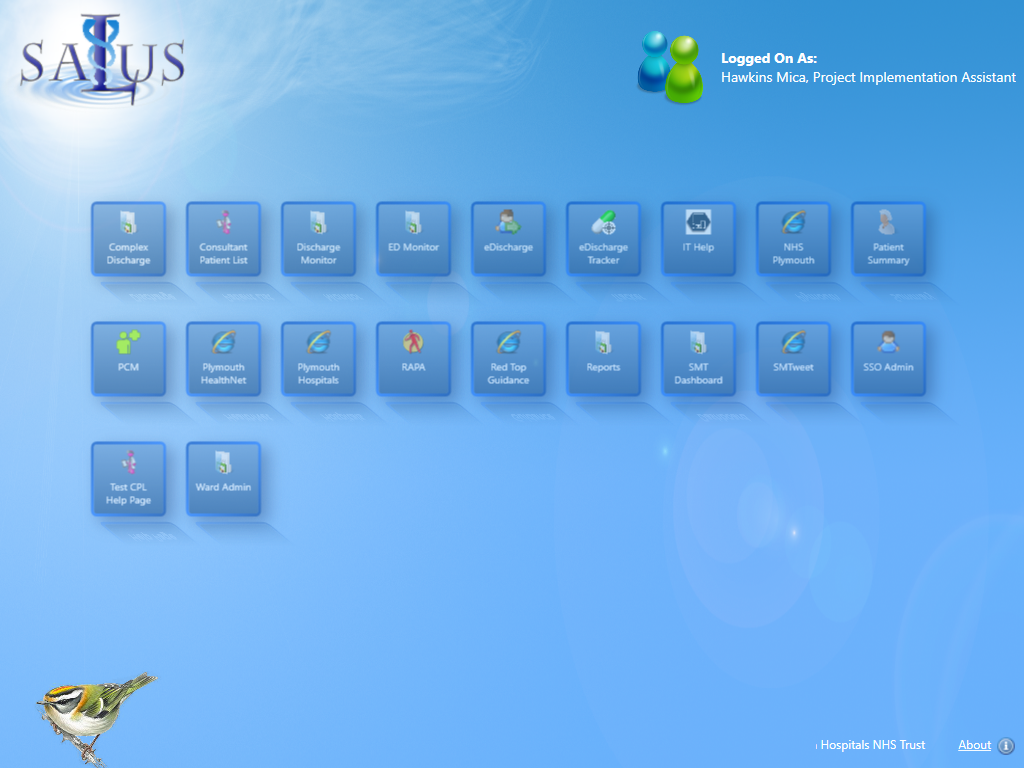Launch Consultant Patient List
Screen dimensions: 1024x768
click(223, 239)
